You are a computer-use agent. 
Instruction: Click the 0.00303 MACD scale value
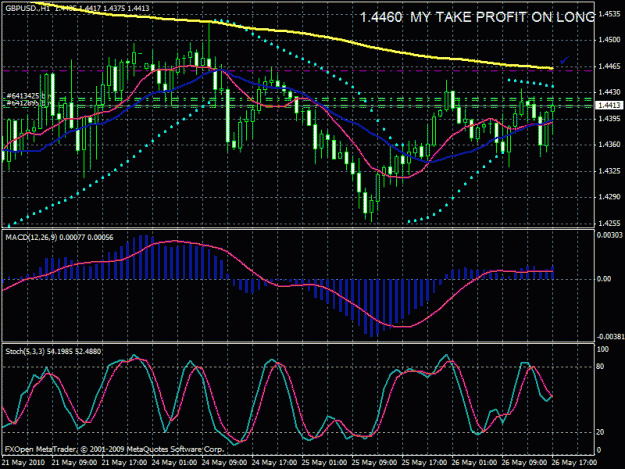(x=609, y=235)
